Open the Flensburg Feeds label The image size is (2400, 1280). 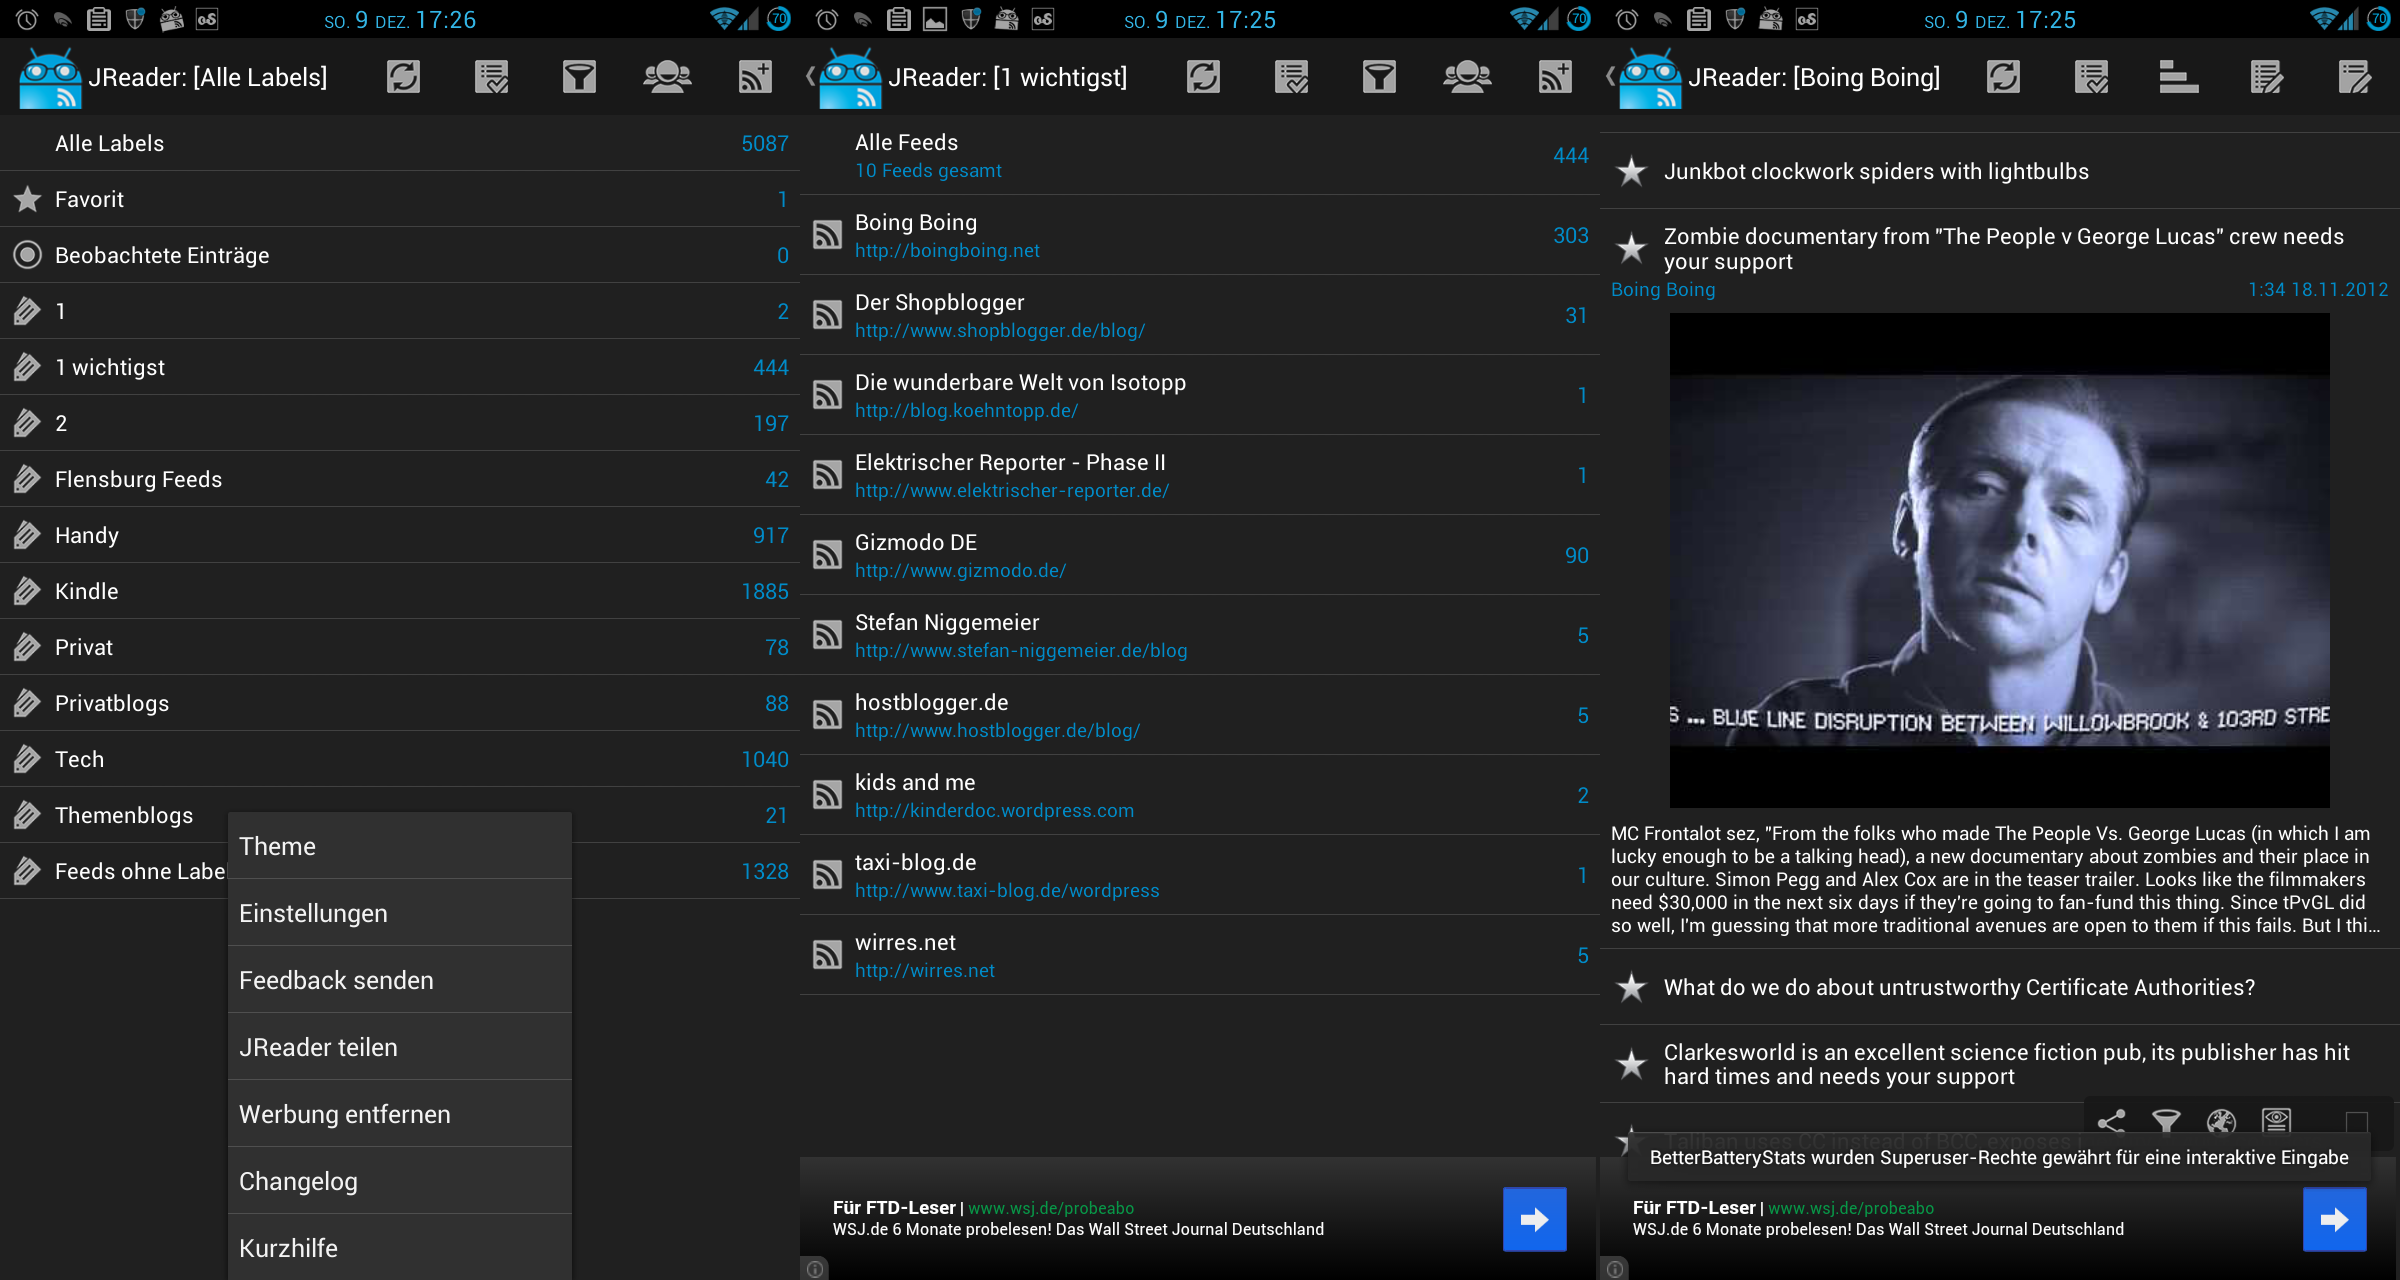click(400, 479)
